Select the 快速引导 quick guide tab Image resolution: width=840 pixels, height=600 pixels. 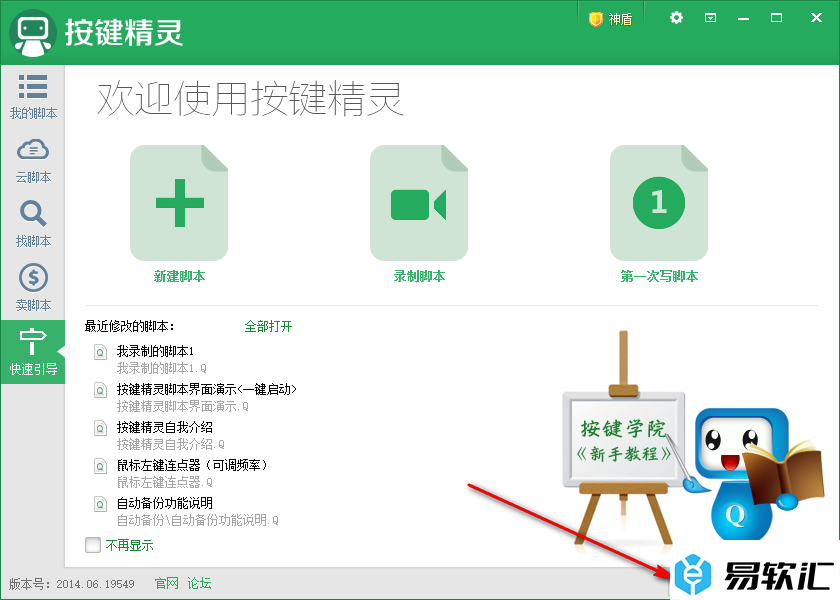33,352
